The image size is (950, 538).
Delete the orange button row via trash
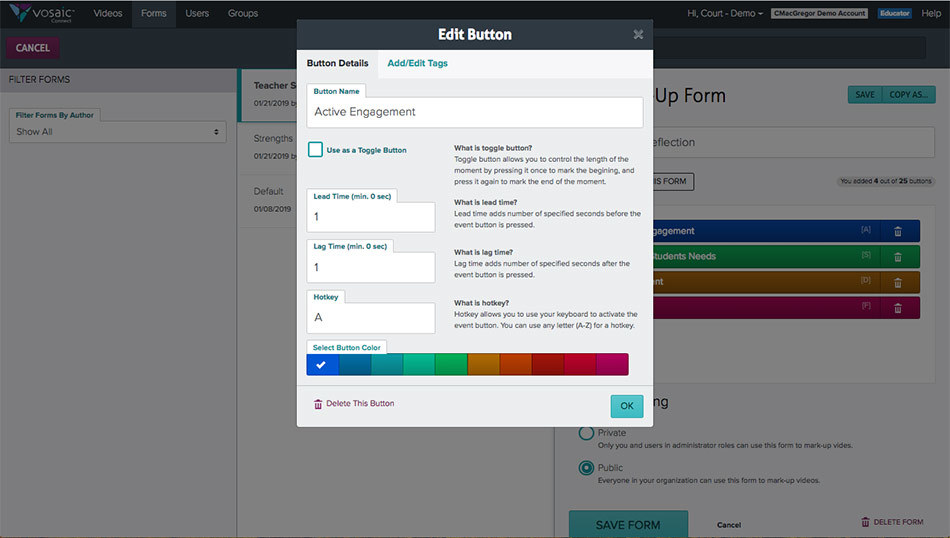pos(898,283)
